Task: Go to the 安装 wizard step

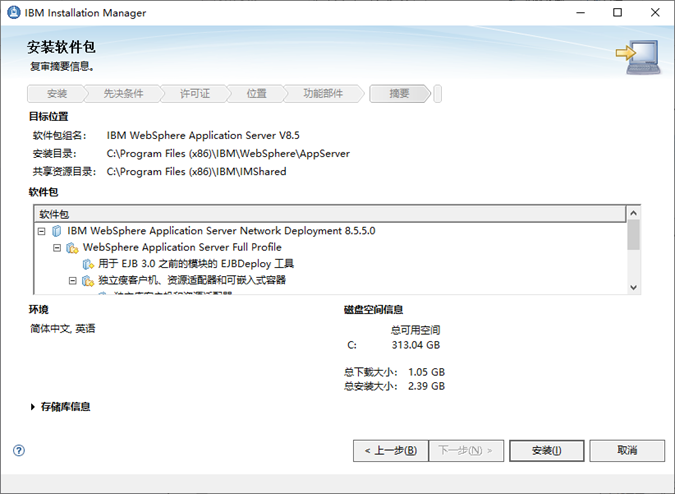Action: (56, 94)
